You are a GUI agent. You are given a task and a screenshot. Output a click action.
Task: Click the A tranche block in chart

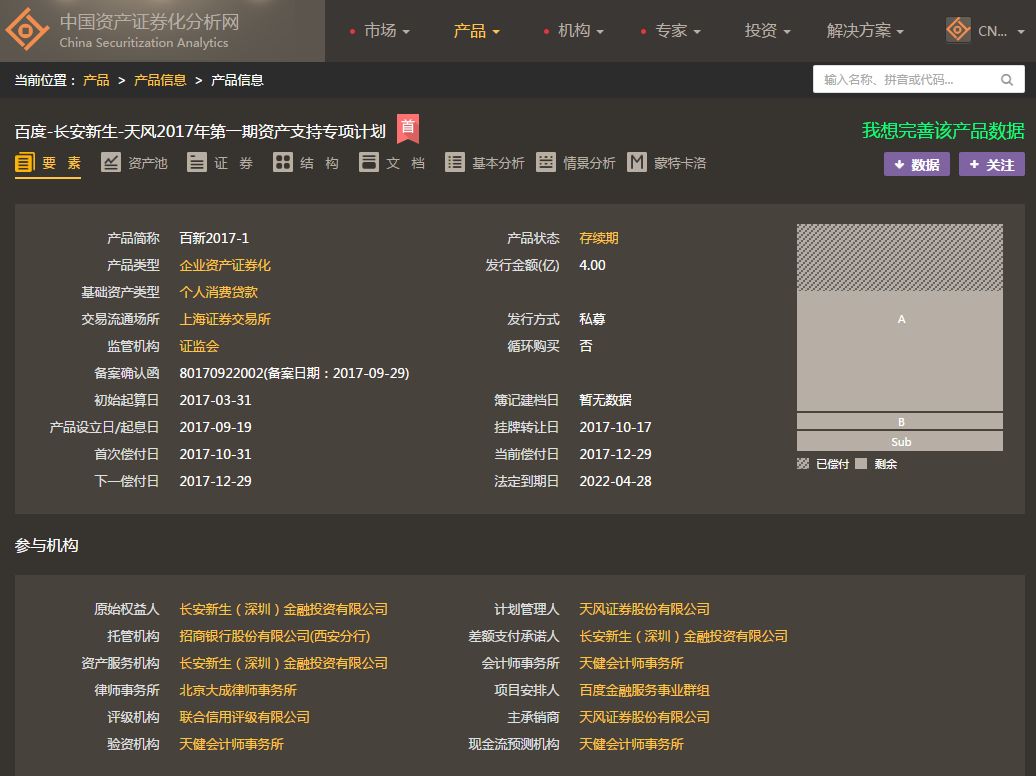pyautogui.click(x=900, y=351)
